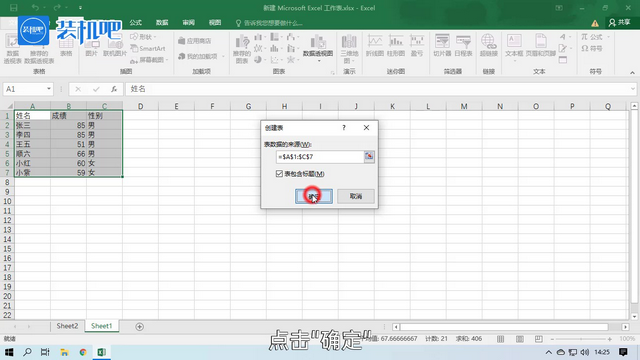Switch to Page Break Preview in the status bar
Image resolution: width=640 pixels, height=360 pixels.
click(539, 339)
